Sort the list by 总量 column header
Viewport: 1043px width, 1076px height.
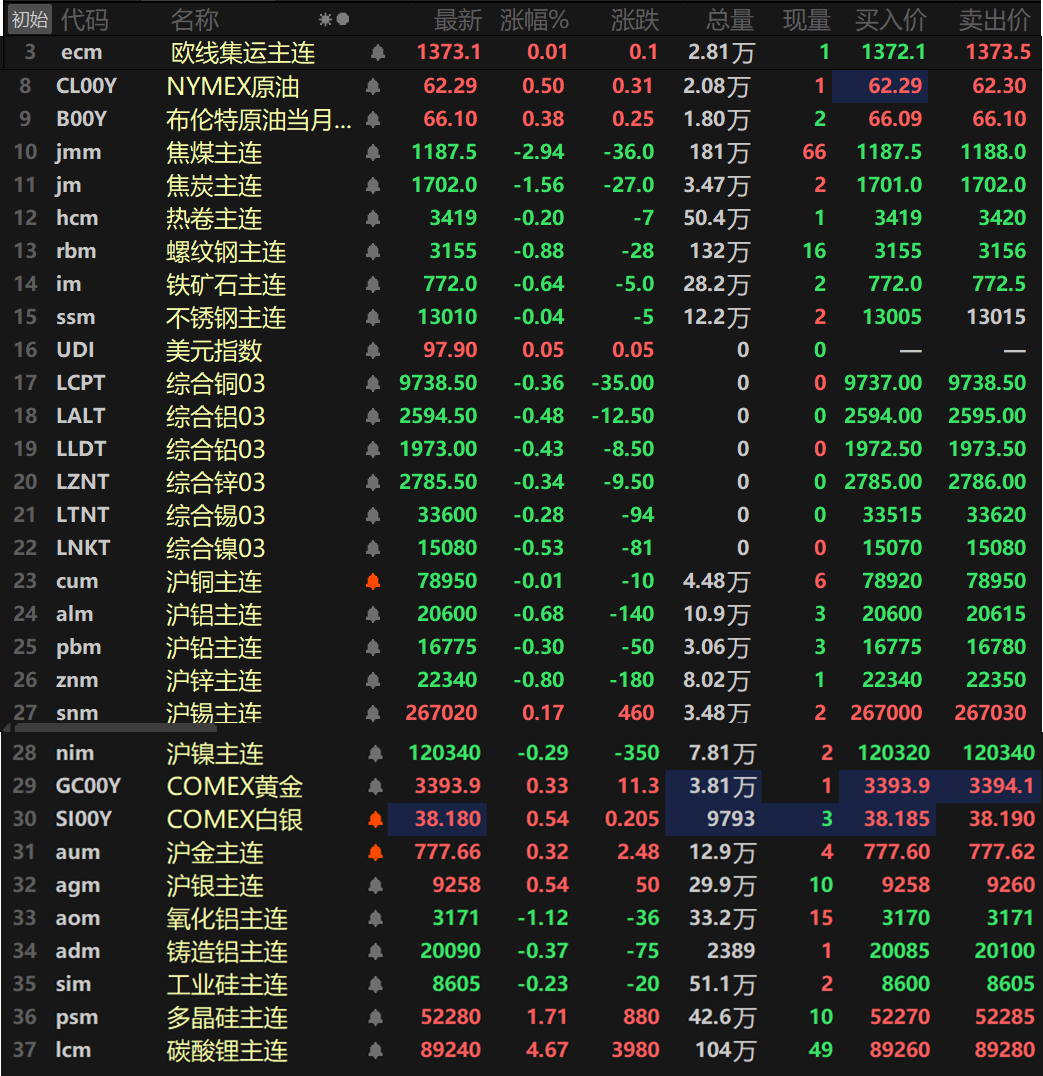[729, 19]
